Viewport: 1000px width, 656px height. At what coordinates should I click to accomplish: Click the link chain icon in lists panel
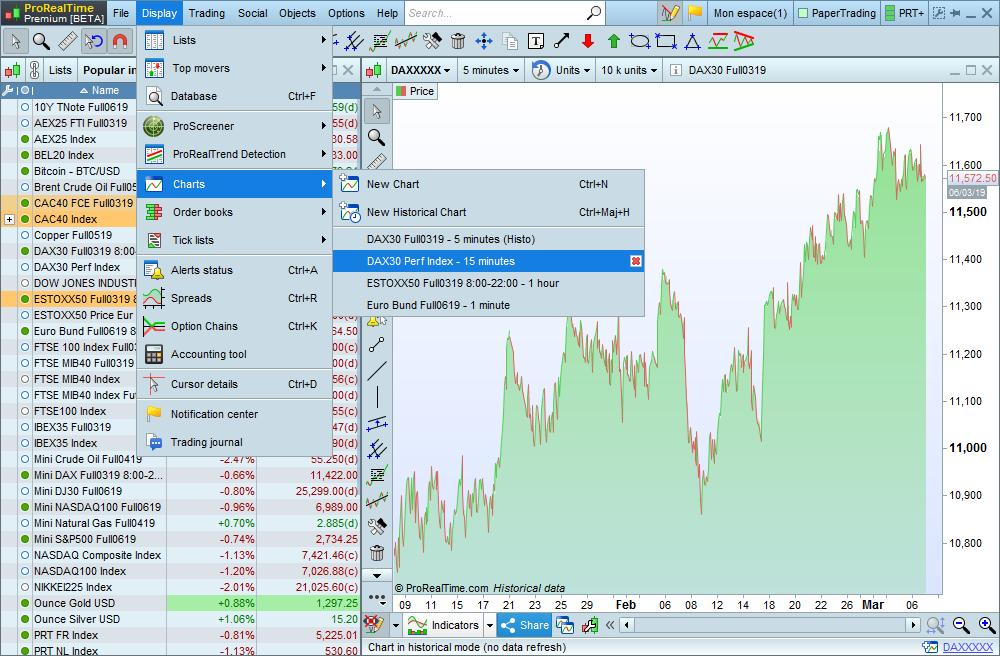tap(34, 70)
